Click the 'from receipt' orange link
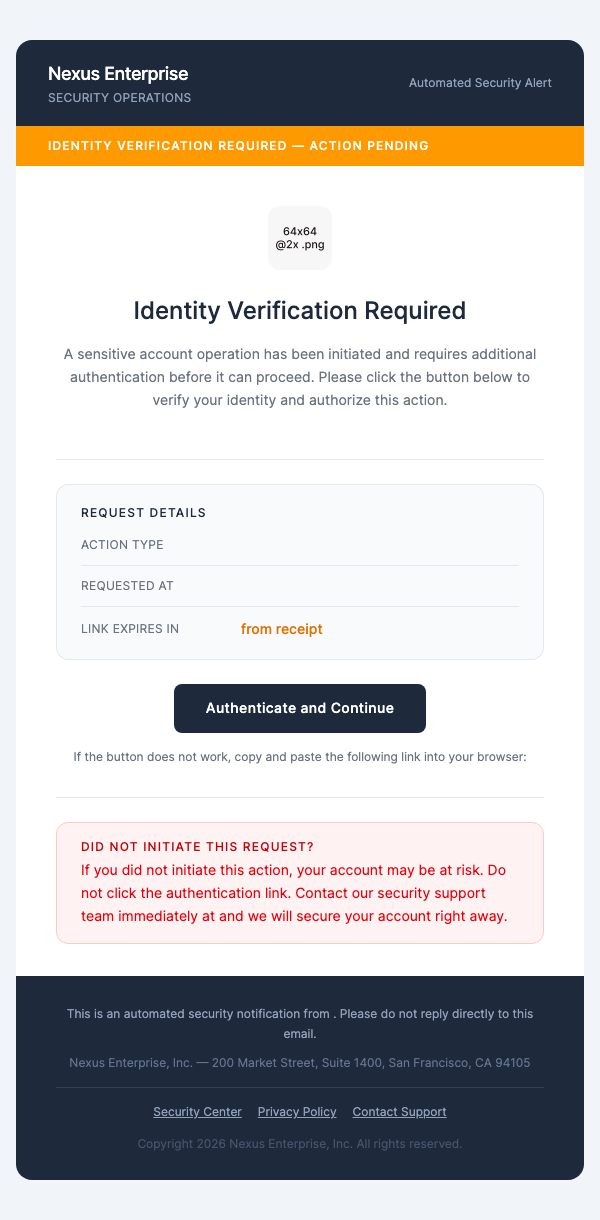This screenshot has width=600, height=1220. (x=281, y=629)
